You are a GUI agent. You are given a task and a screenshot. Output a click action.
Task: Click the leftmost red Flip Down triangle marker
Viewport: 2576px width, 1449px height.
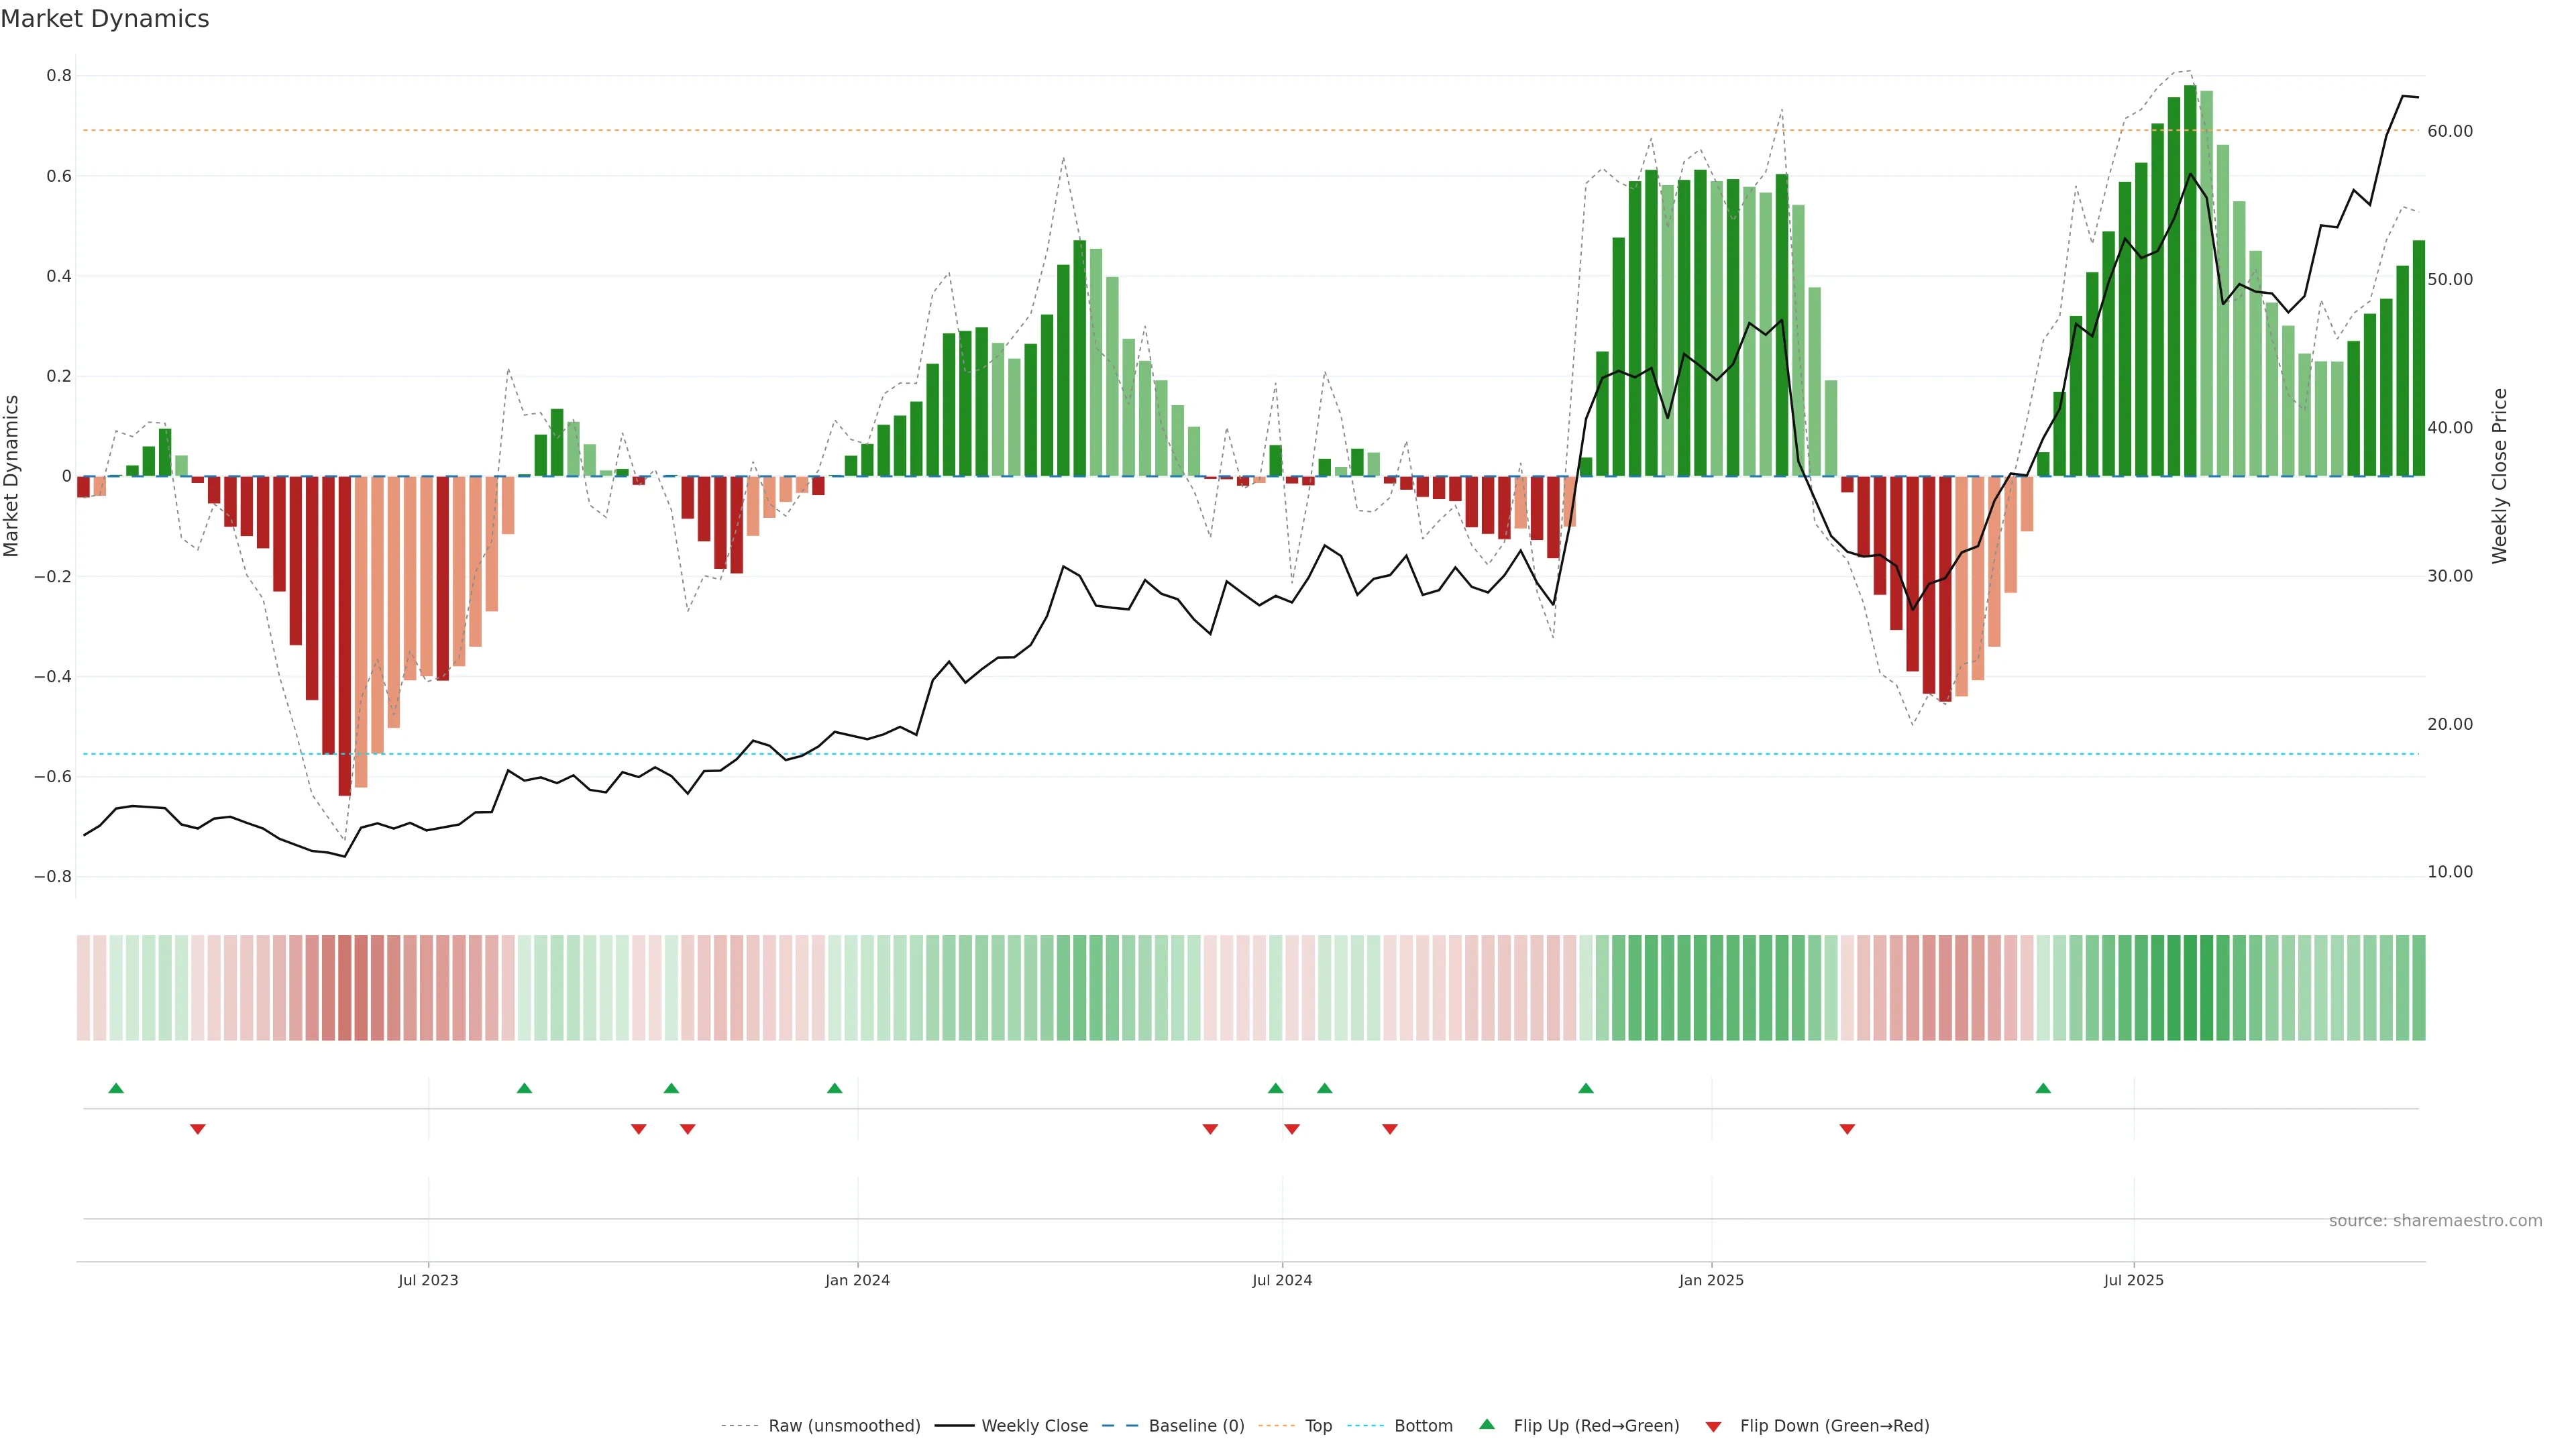point(198,1129)
